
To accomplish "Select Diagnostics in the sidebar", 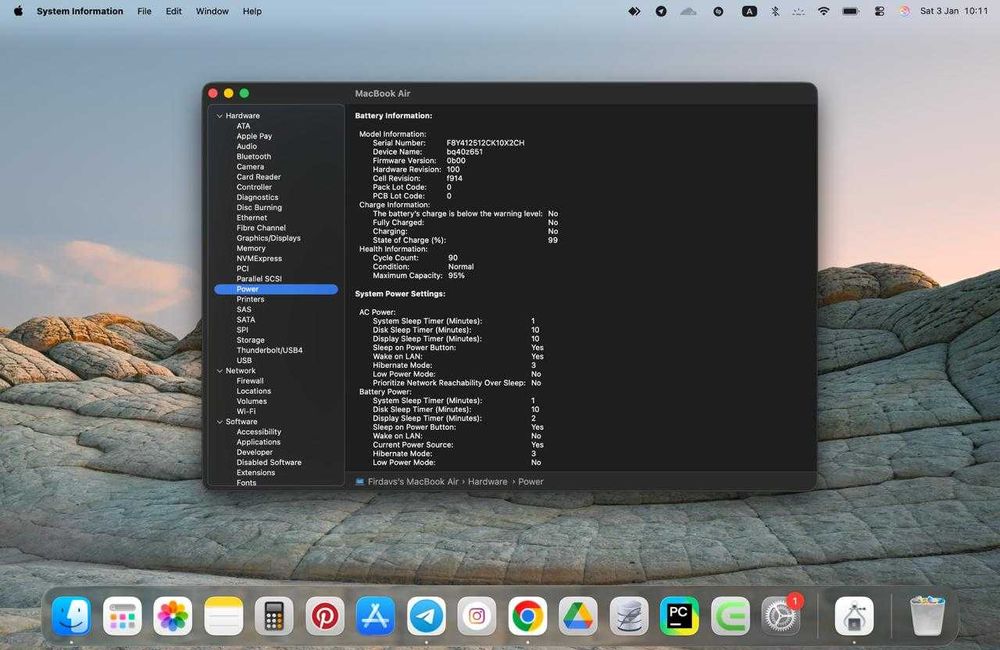I will [x=257, y=197].
